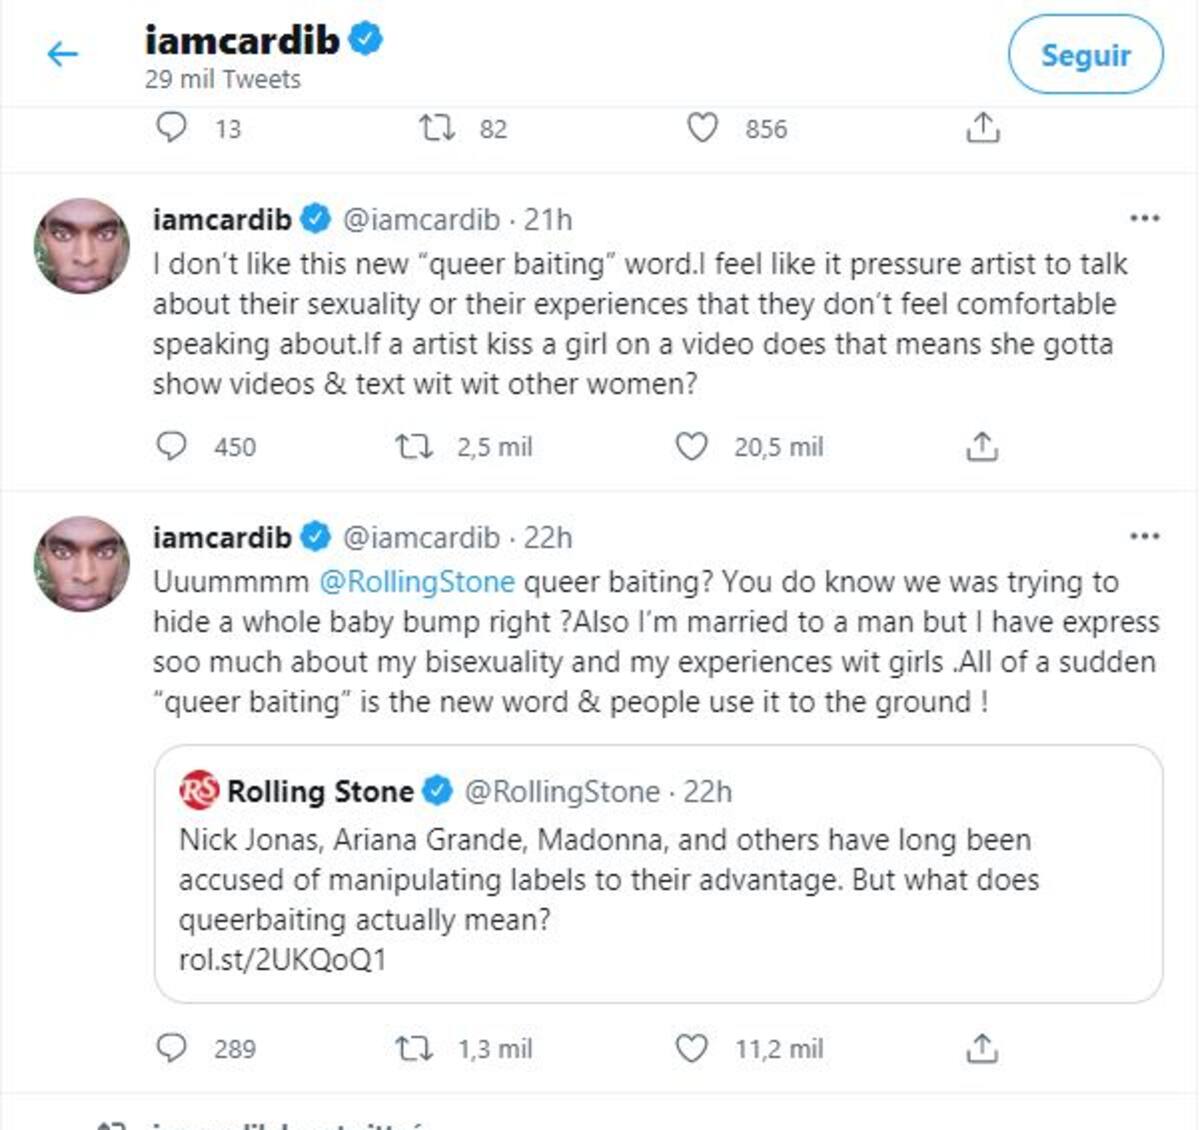Open more options on the 21h tweet
The image size is (1200, 1130).
1144,218
